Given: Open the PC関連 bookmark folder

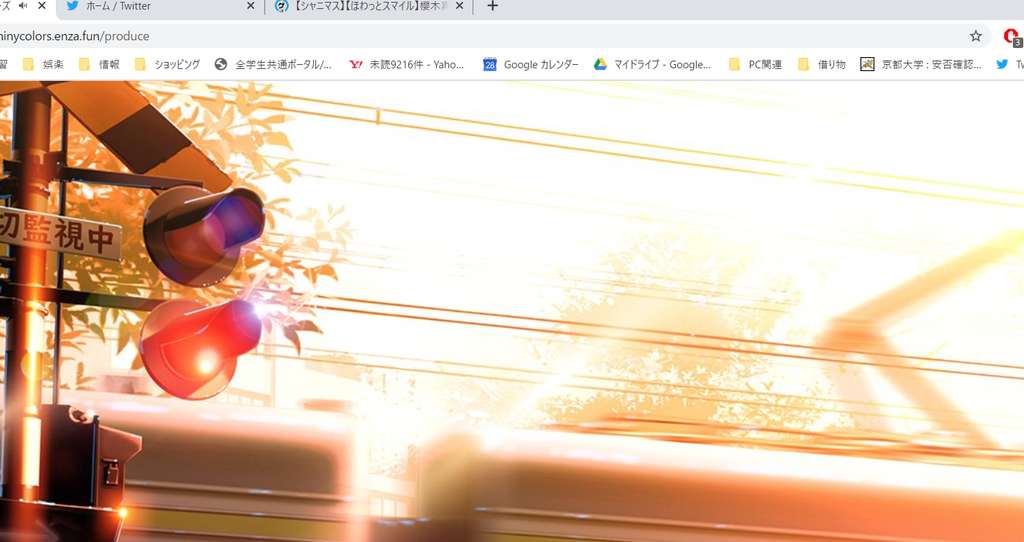Looking at the screenshot, I should pyautogui.click(x=755, y=64).
